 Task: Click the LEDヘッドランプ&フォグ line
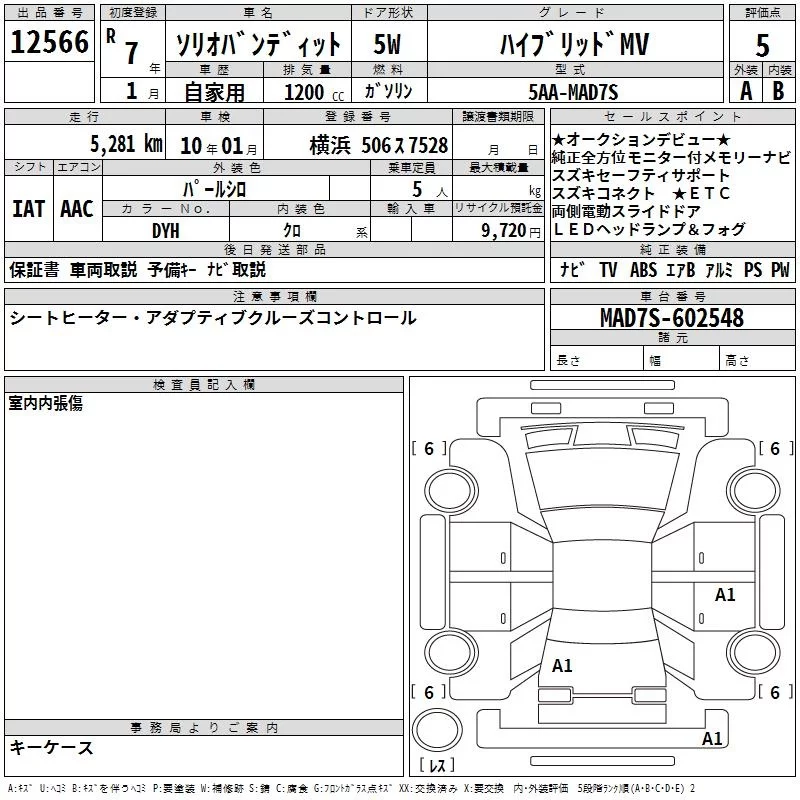649,229
